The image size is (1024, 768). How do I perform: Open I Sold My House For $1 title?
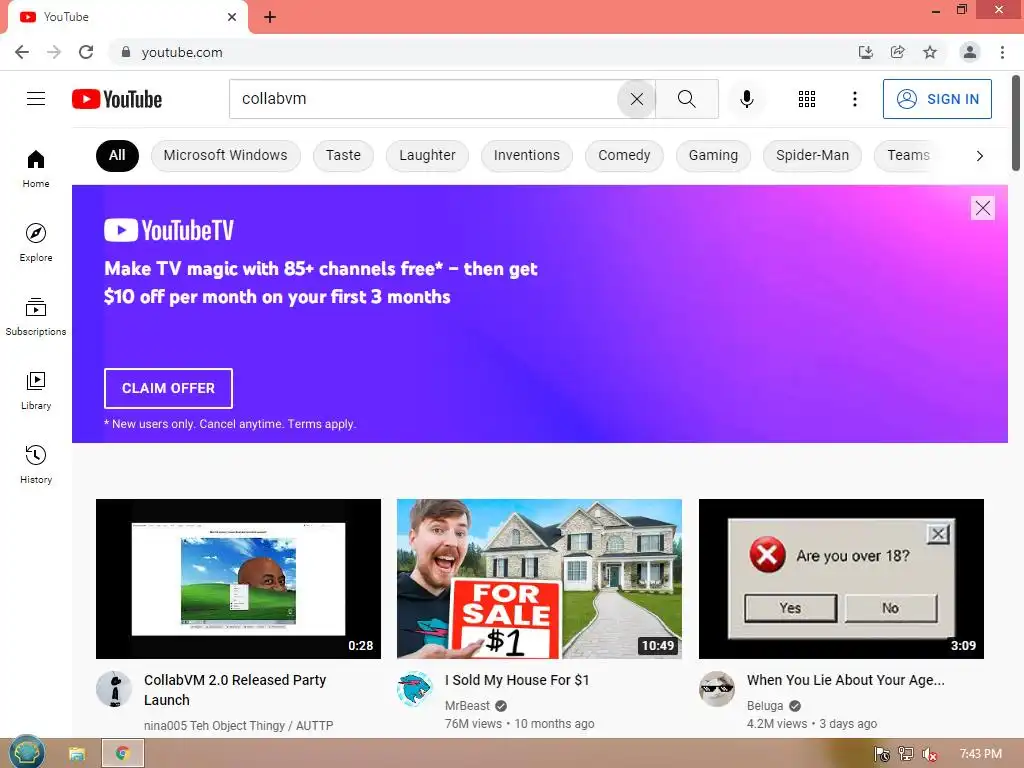point(517,680)
